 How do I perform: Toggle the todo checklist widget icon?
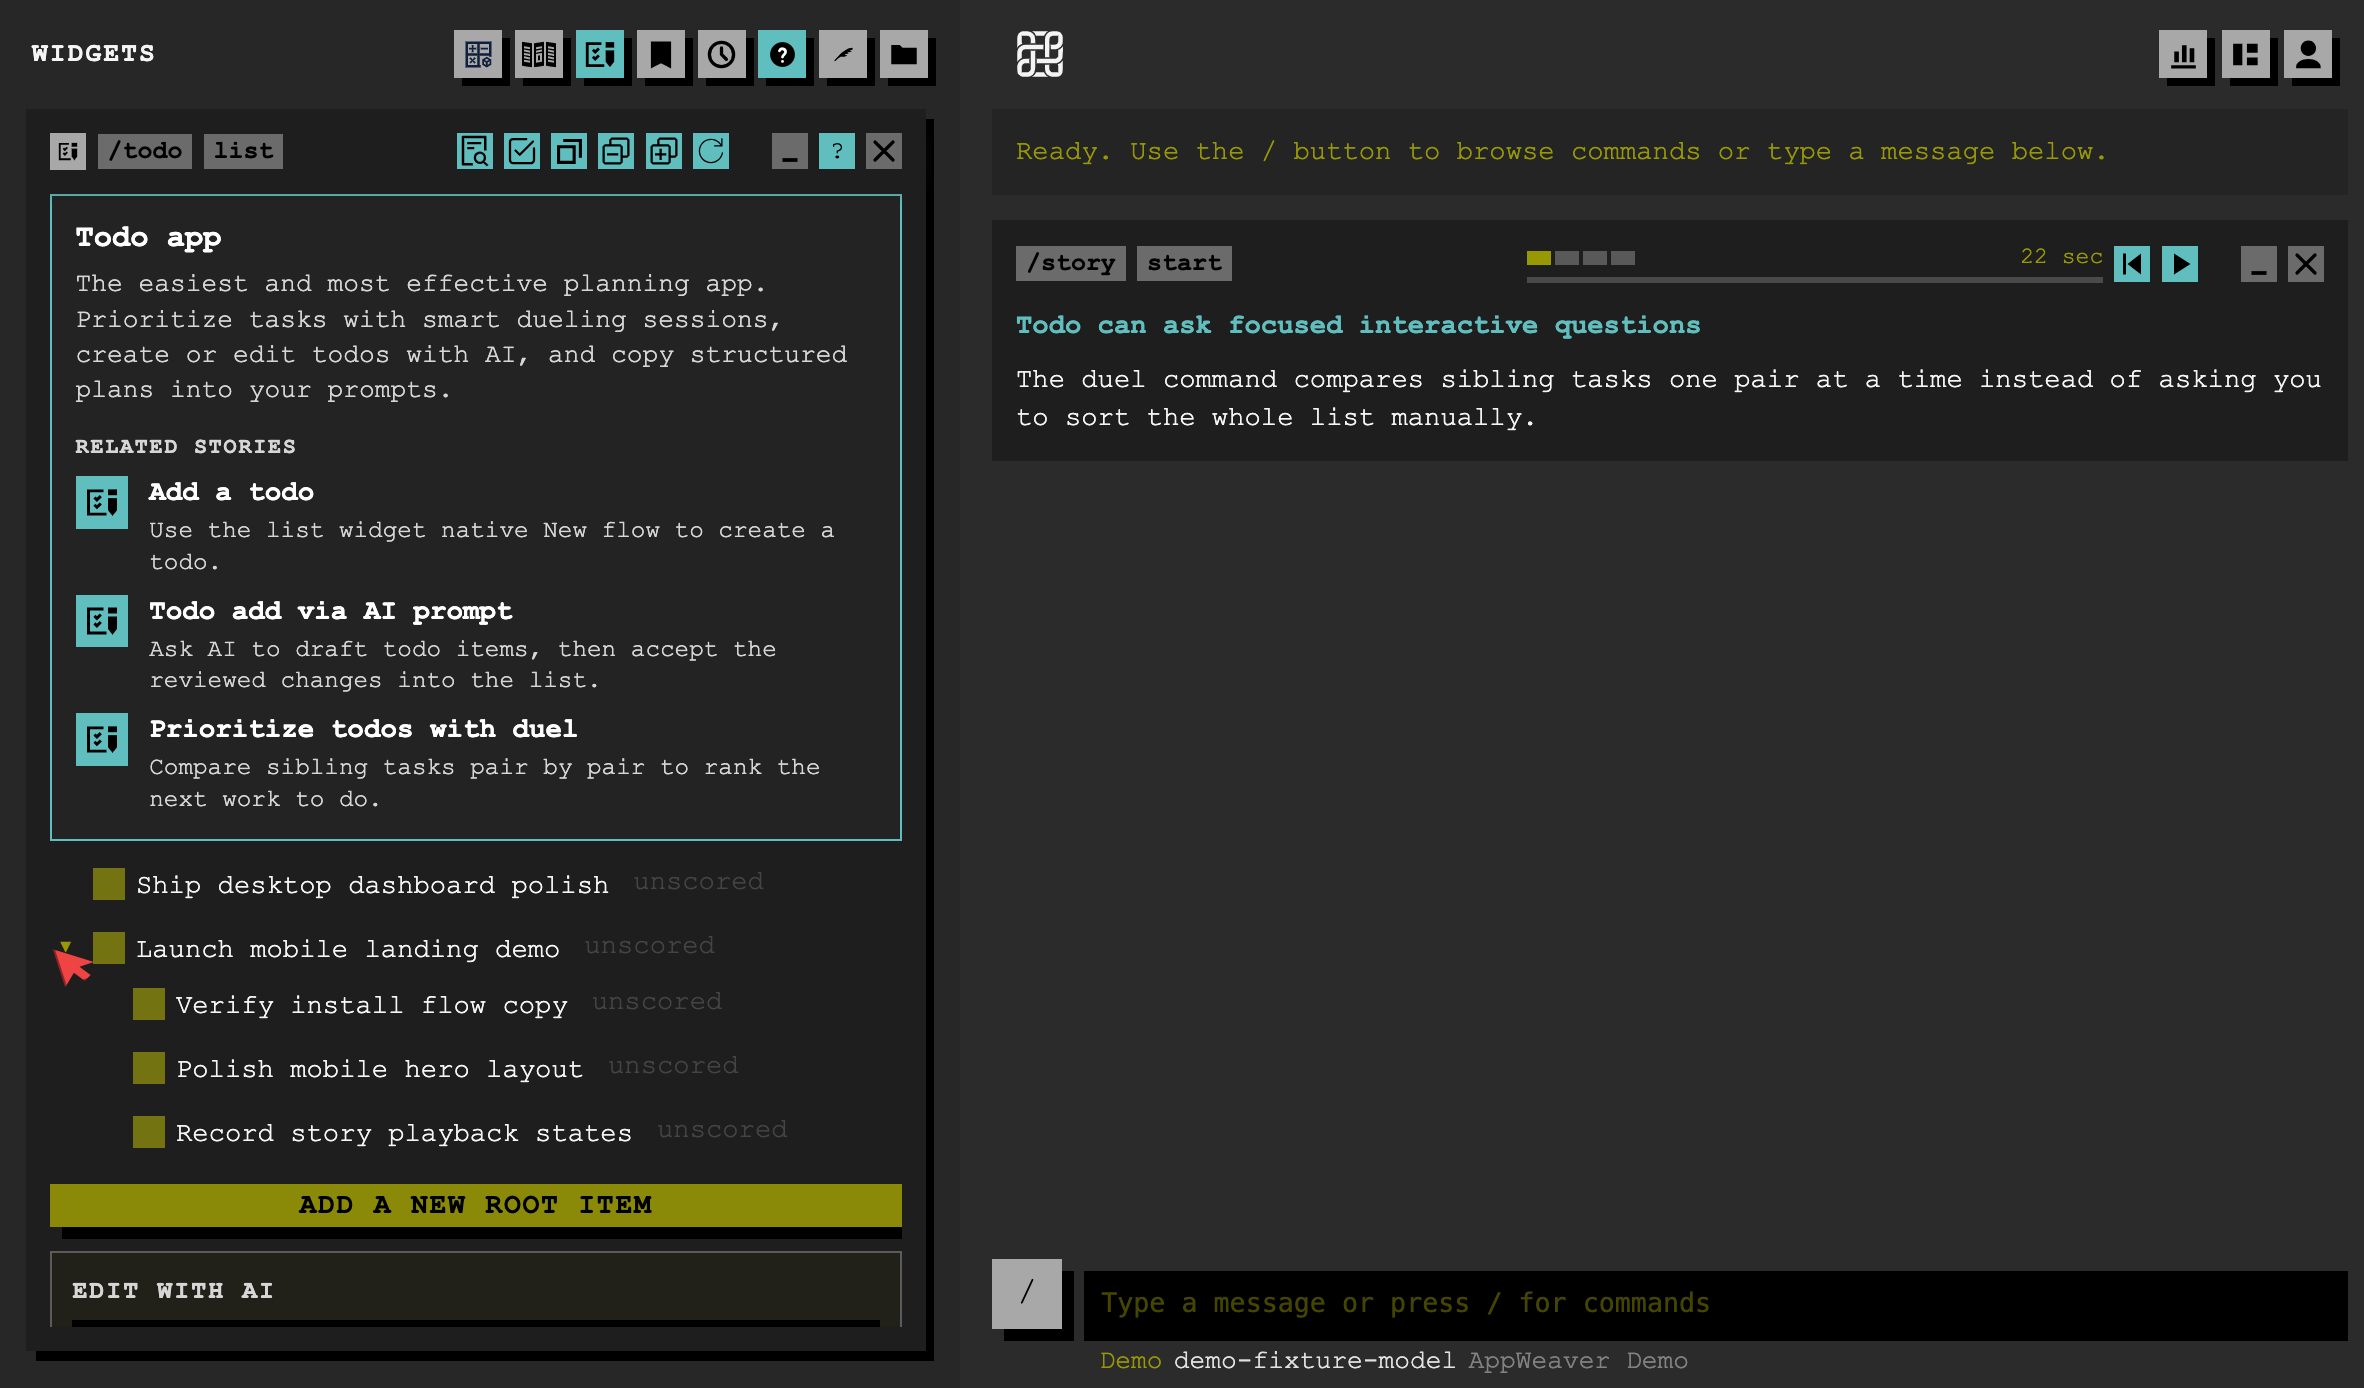(x=600, y=54)
